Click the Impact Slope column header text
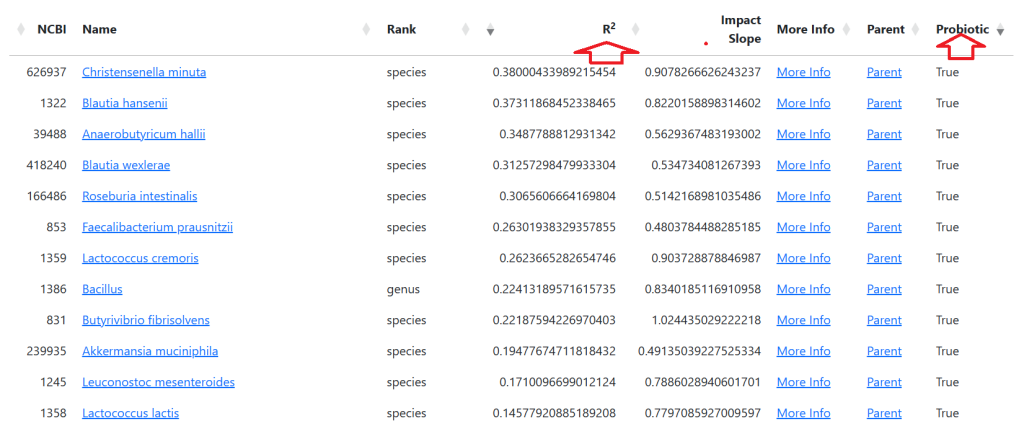The image size is (1024, 434). (x=740, y=29)
